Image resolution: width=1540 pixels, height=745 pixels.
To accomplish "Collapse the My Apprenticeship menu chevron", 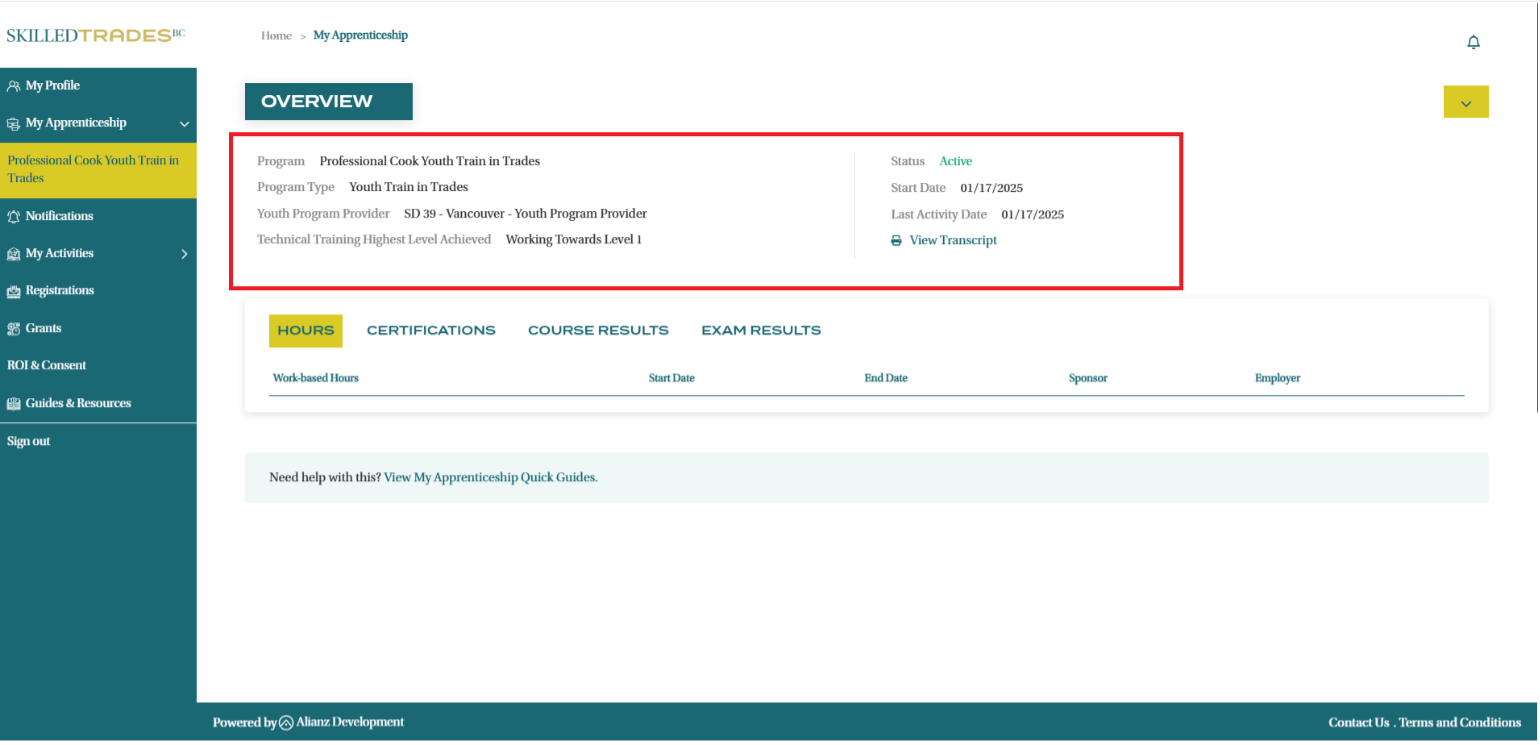I will coord(184,124).
